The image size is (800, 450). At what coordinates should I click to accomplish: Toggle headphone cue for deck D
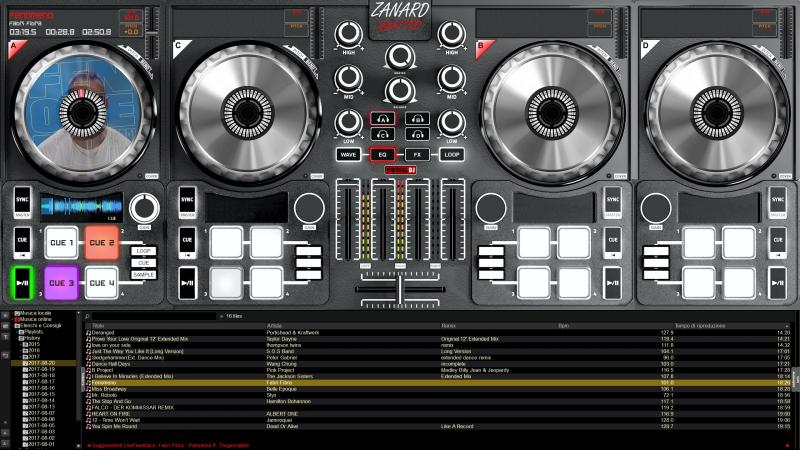pos(417,135)
